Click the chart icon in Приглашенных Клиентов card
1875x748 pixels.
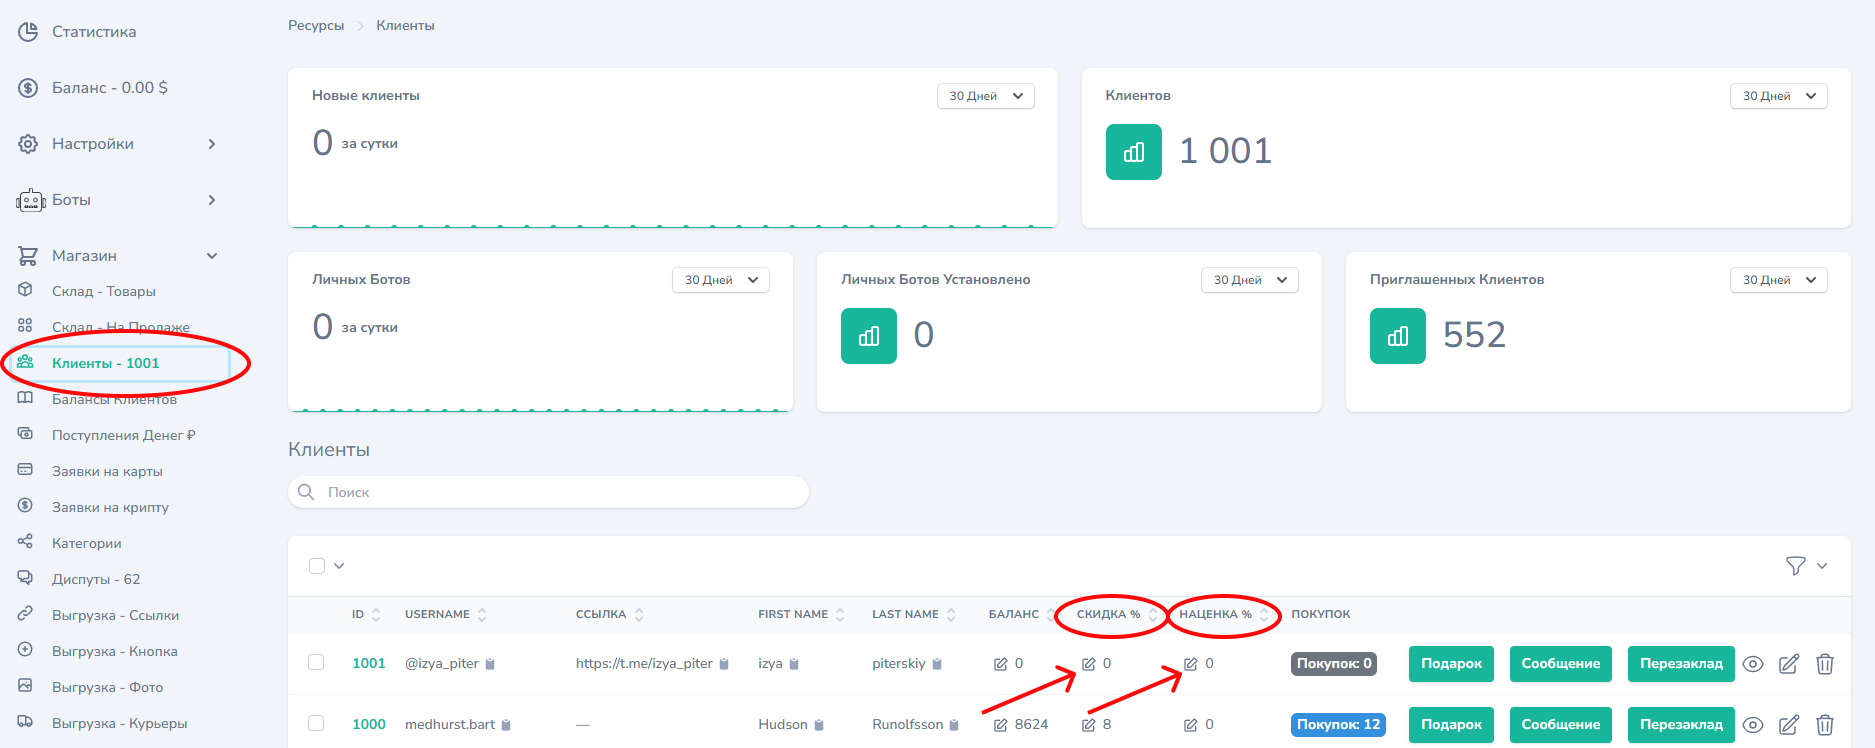[1398, 336]
